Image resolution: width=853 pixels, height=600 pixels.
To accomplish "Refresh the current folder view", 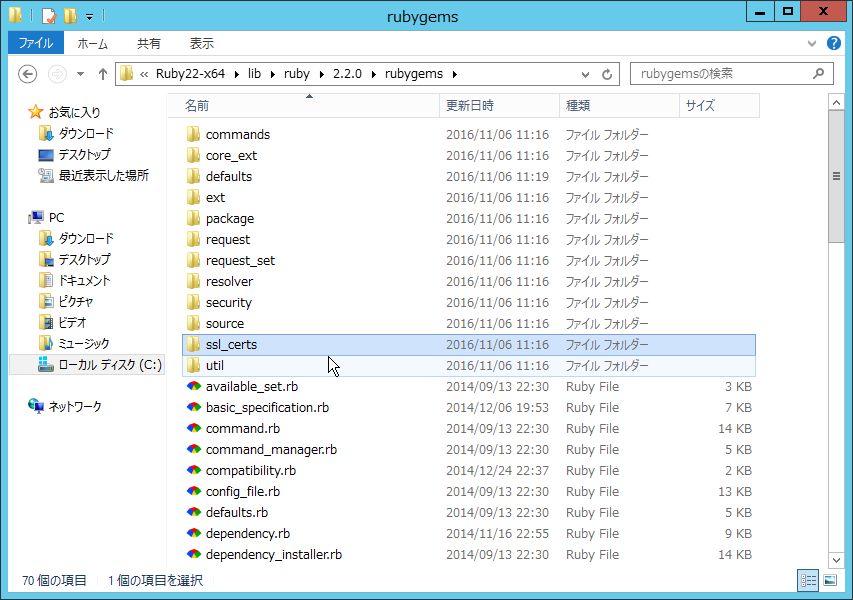I will coord(607,74).
